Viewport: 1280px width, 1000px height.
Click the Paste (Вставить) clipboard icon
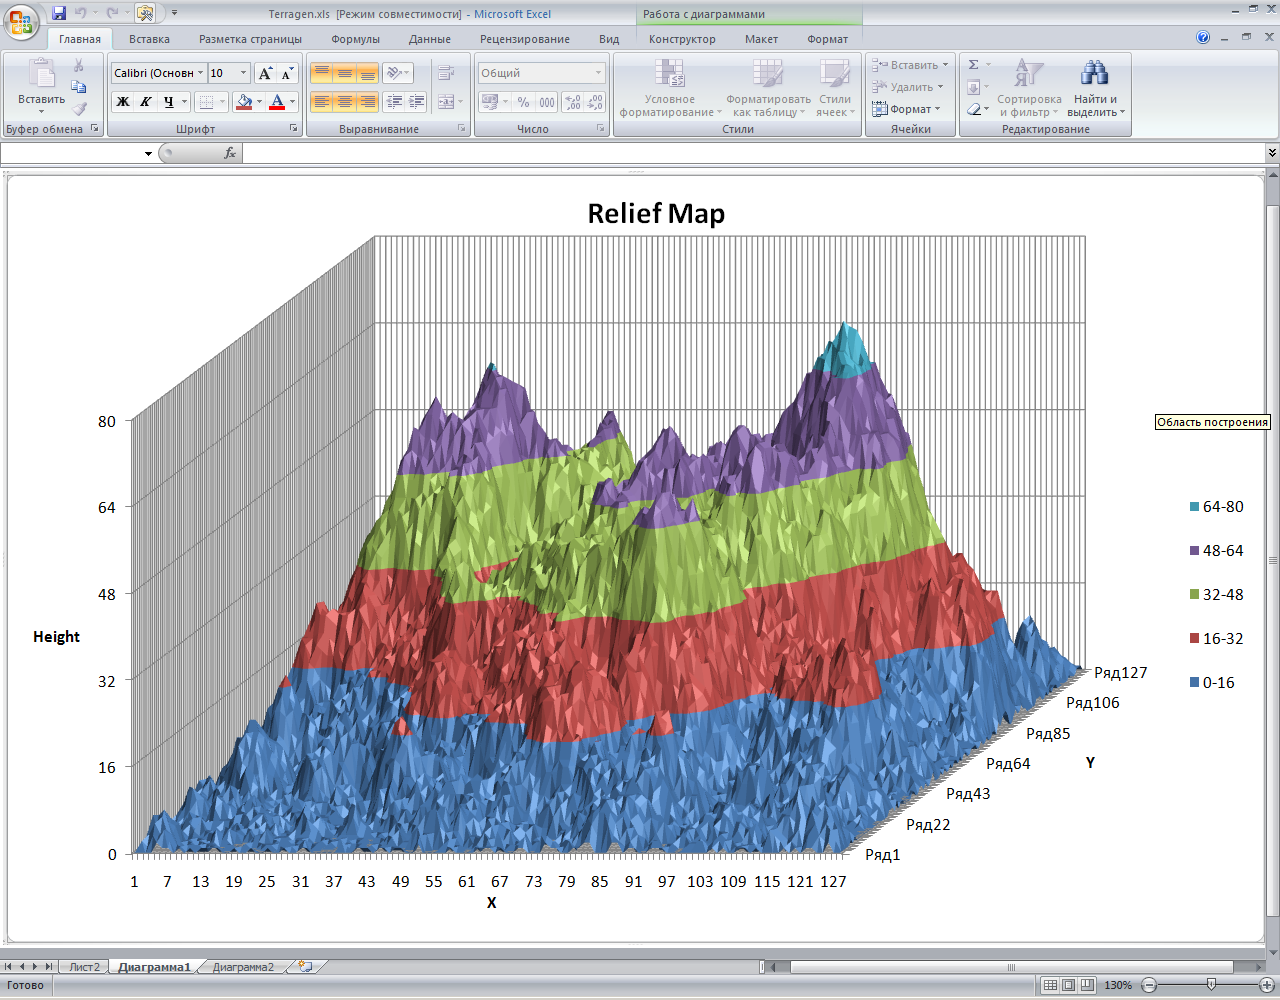pyautogui.click(x=41, y=75)
